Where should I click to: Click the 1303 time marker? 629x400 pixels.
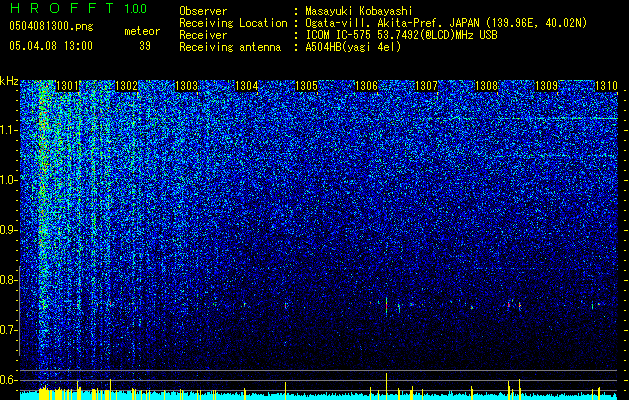[x=187, y=86]
